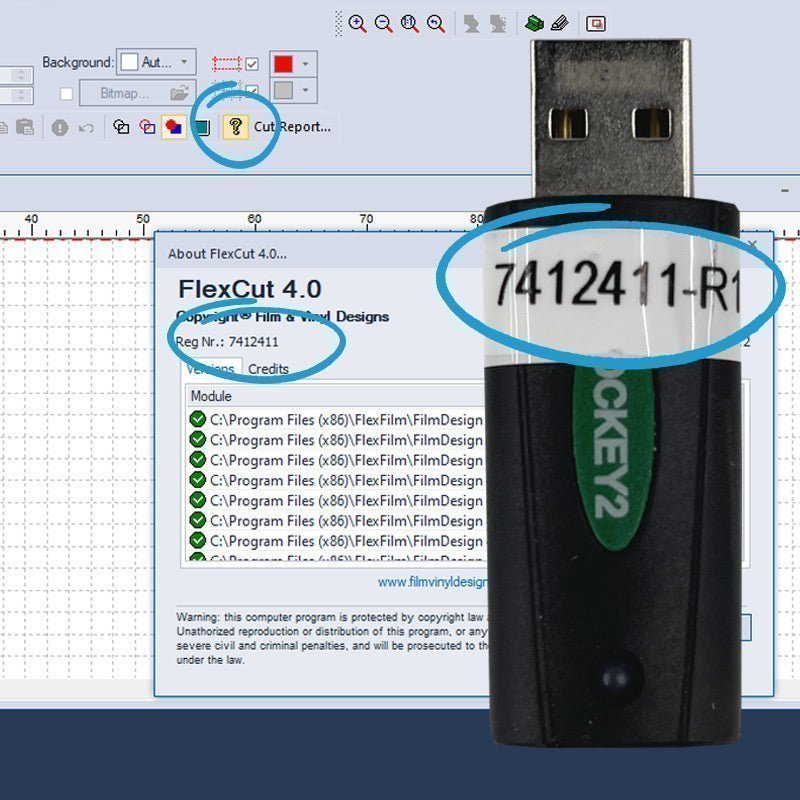Expand the red color dropdown arrow
This screenshot has width=800, height=800.
tap(305, 64)
